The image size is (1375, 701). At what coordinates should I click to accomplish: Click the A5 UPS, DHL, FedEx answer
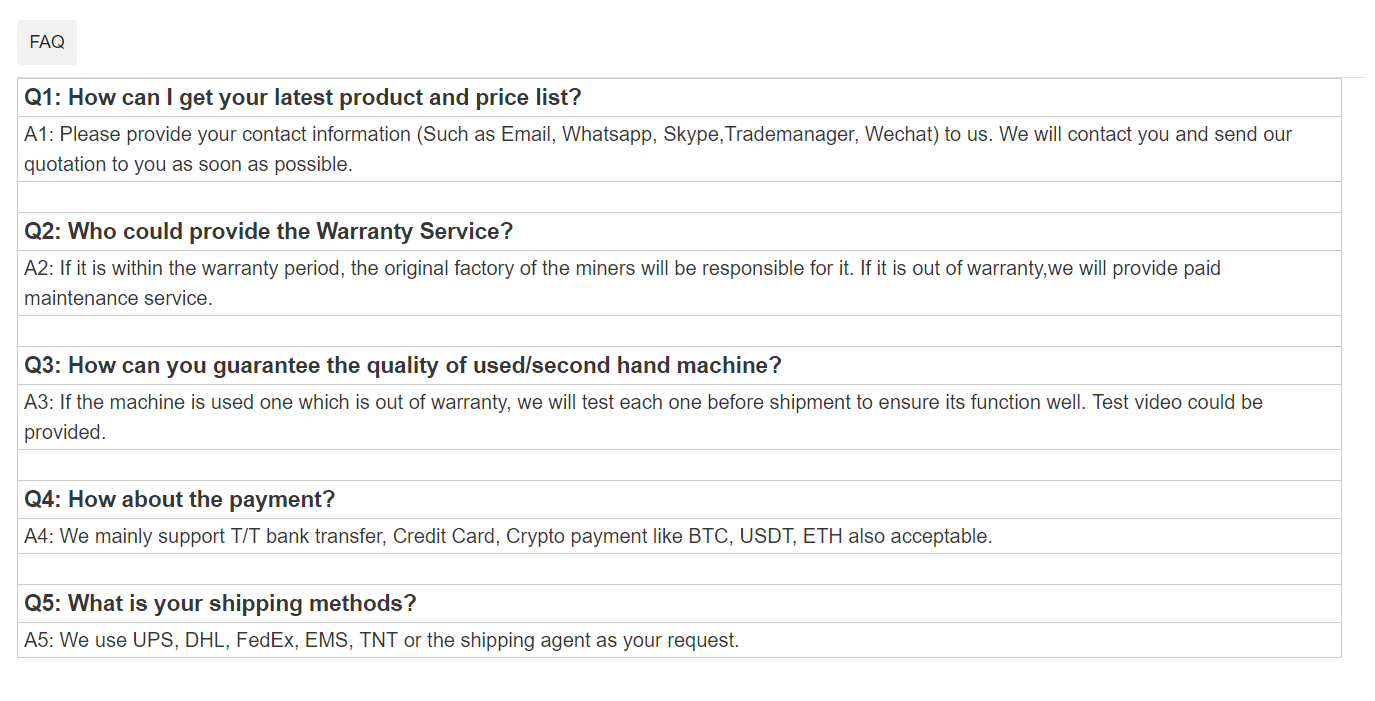coord(382,641)
